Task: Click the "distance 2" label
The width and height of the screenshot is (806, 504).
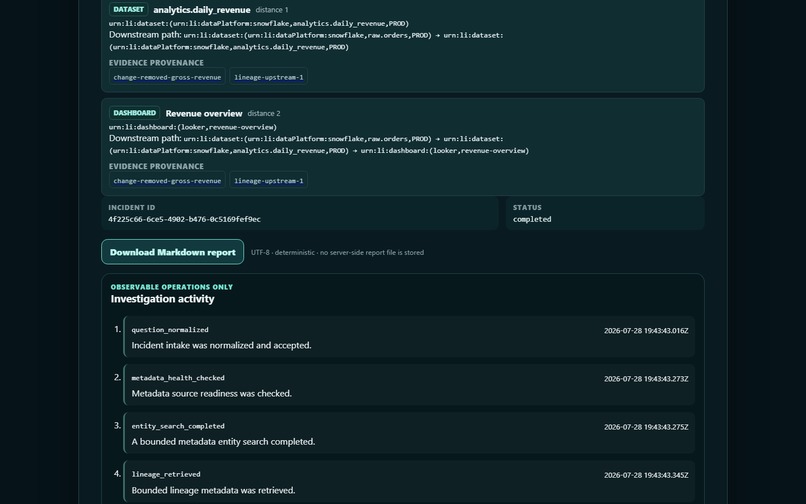Action: click(x=264, y=113)
